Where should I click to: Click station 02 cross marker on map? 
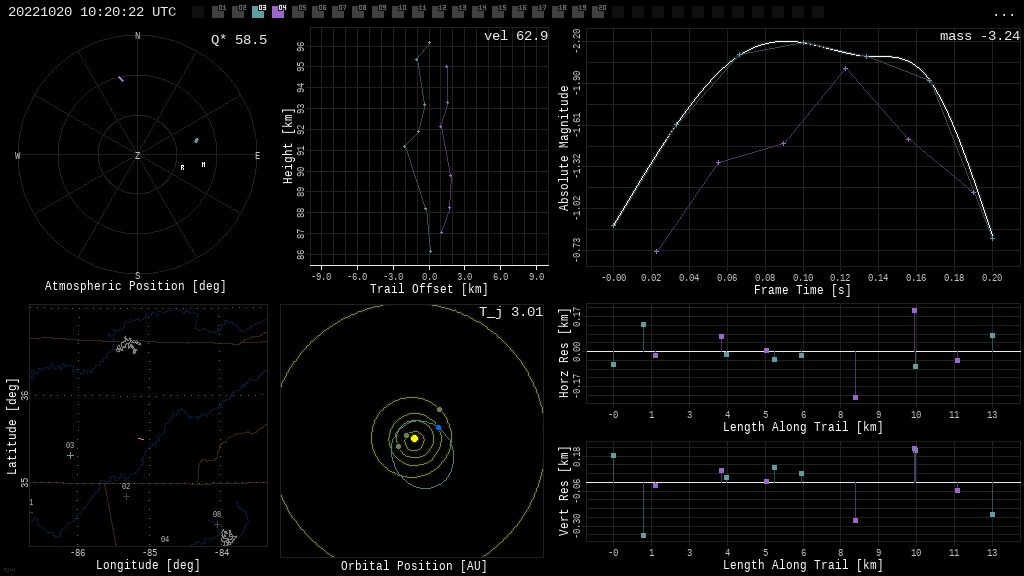(126, 496)
